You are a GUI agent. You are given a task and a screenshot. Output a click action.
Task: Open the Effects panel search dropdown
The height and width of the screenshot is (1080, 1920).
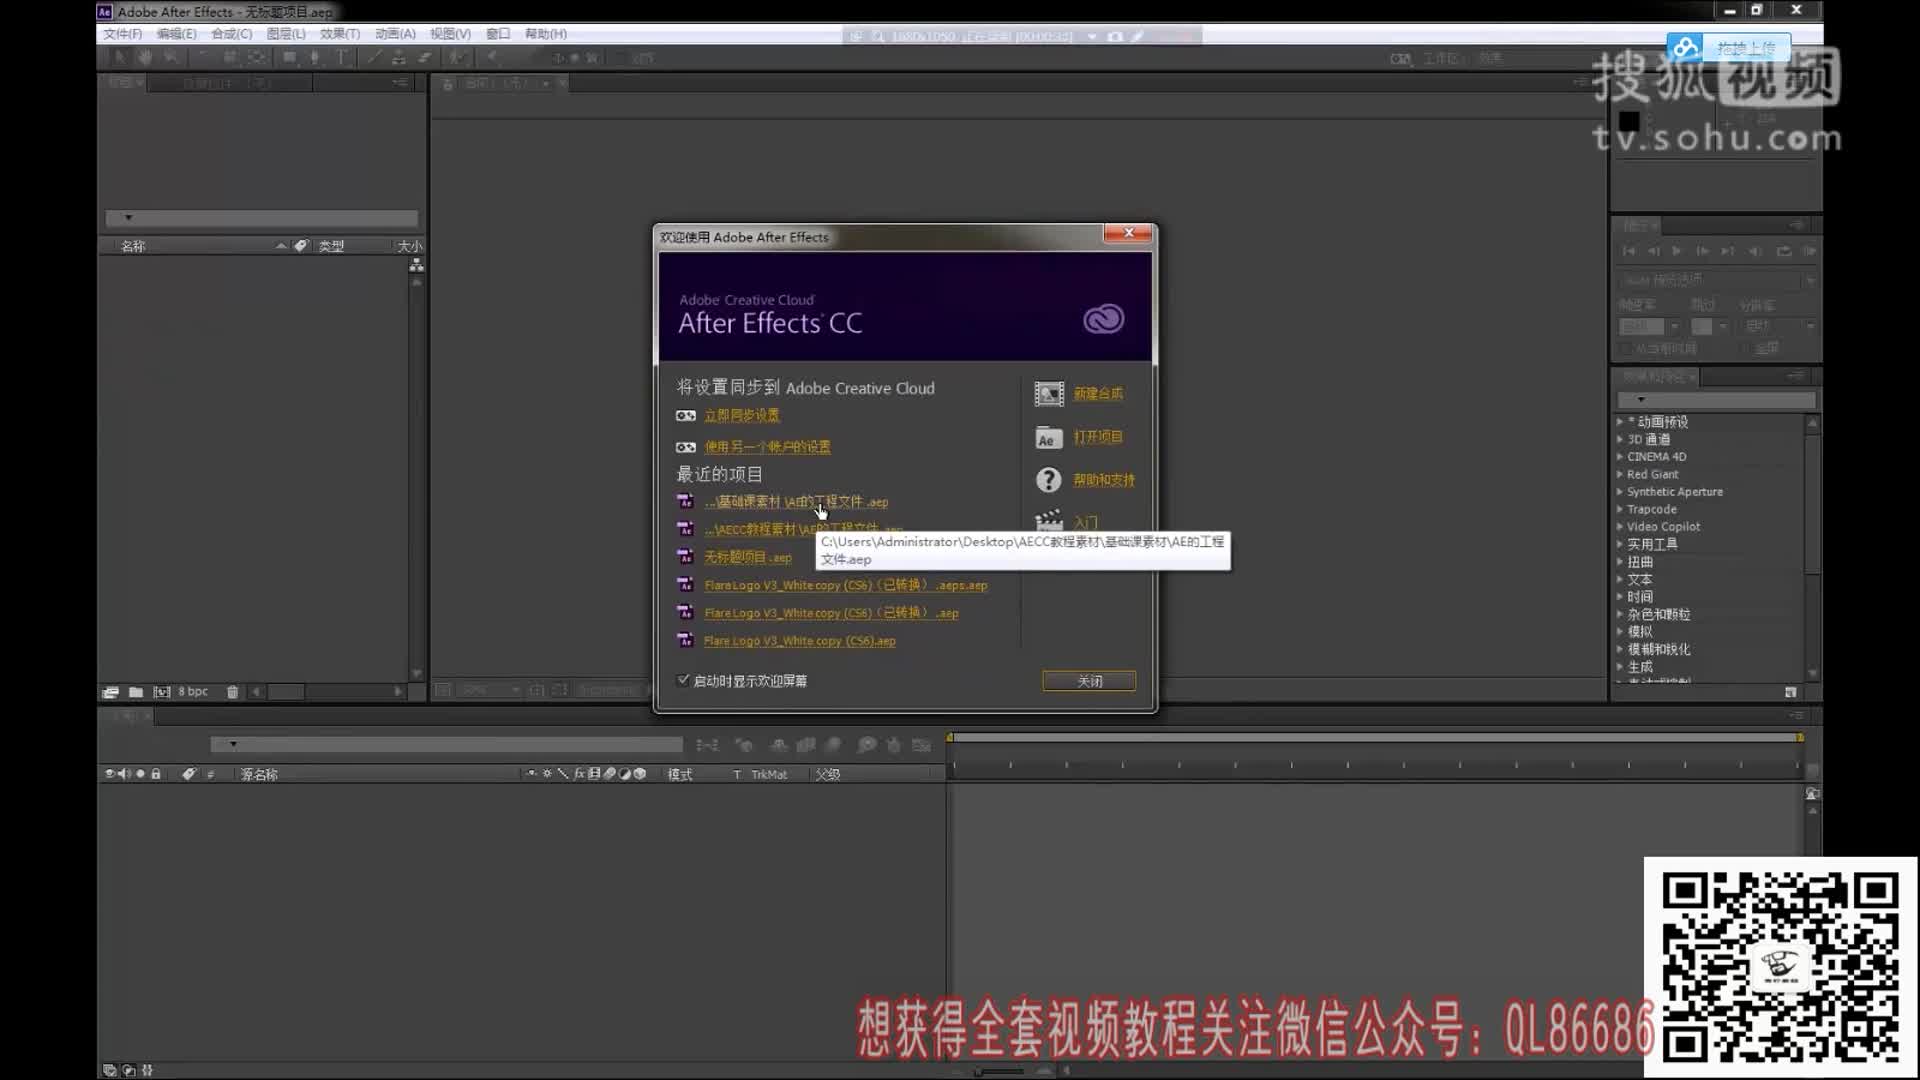(x=1640, y=400)
